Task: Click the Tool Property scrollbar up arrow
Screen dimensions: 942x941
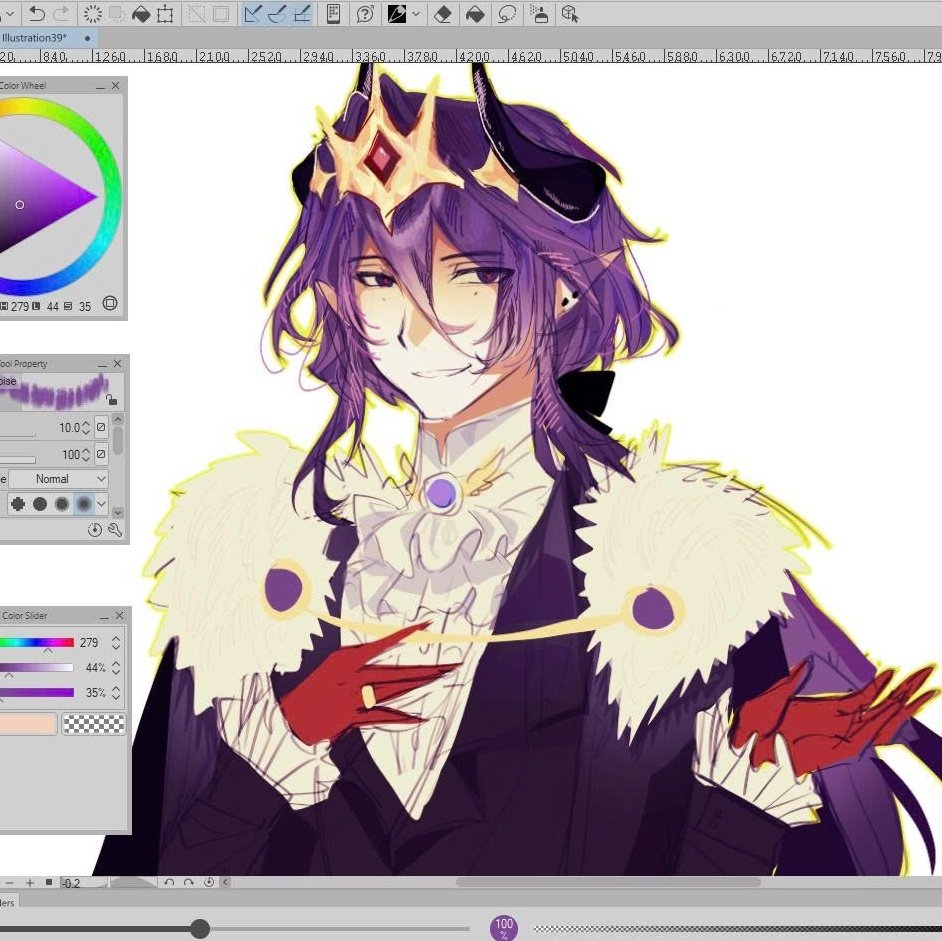Action: 118,419
